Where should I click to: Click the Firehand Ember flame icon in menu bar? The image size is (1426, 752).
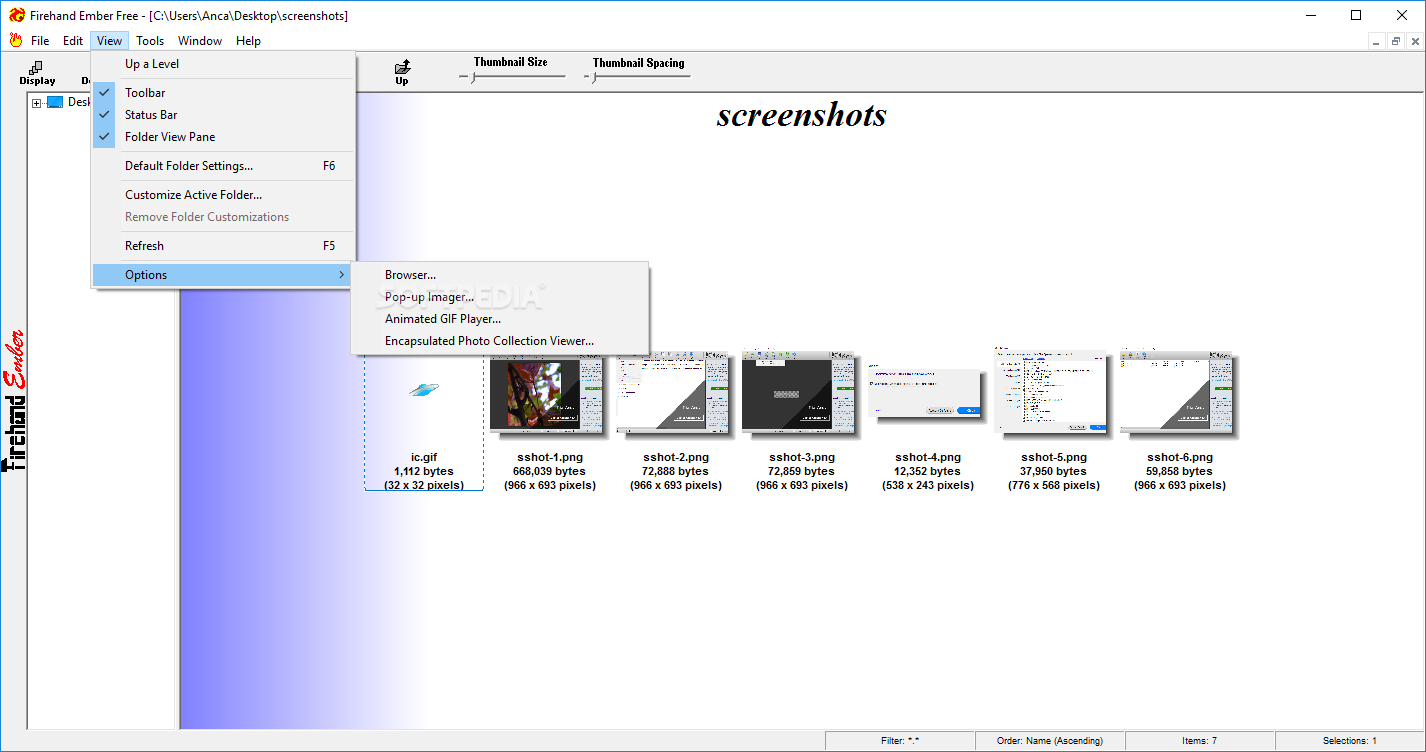click(x=15, y=41)
